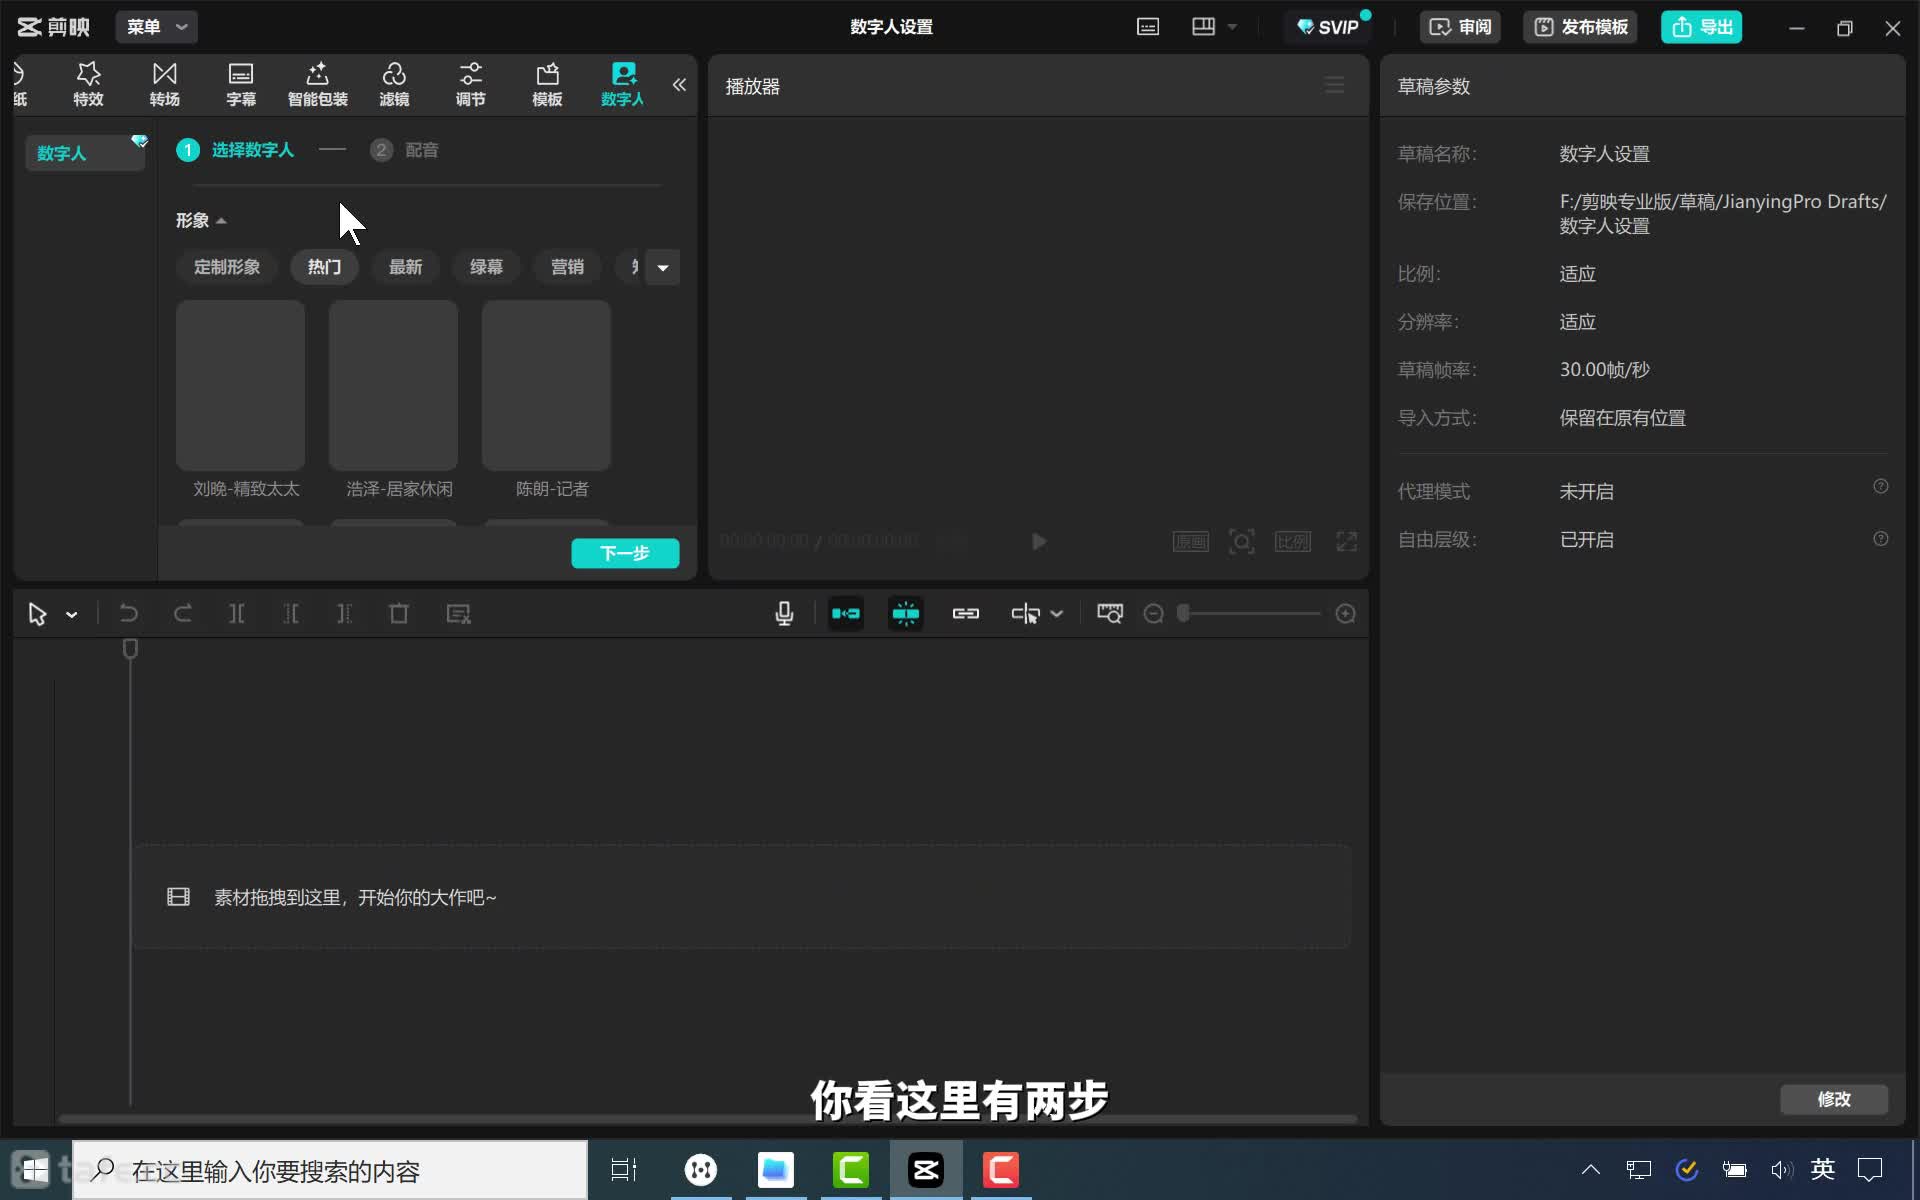Screen dimensions: 1920x1200
Task: Open the 转场 transitions panel
Action: pyautogui.click(x=164, y=84)
